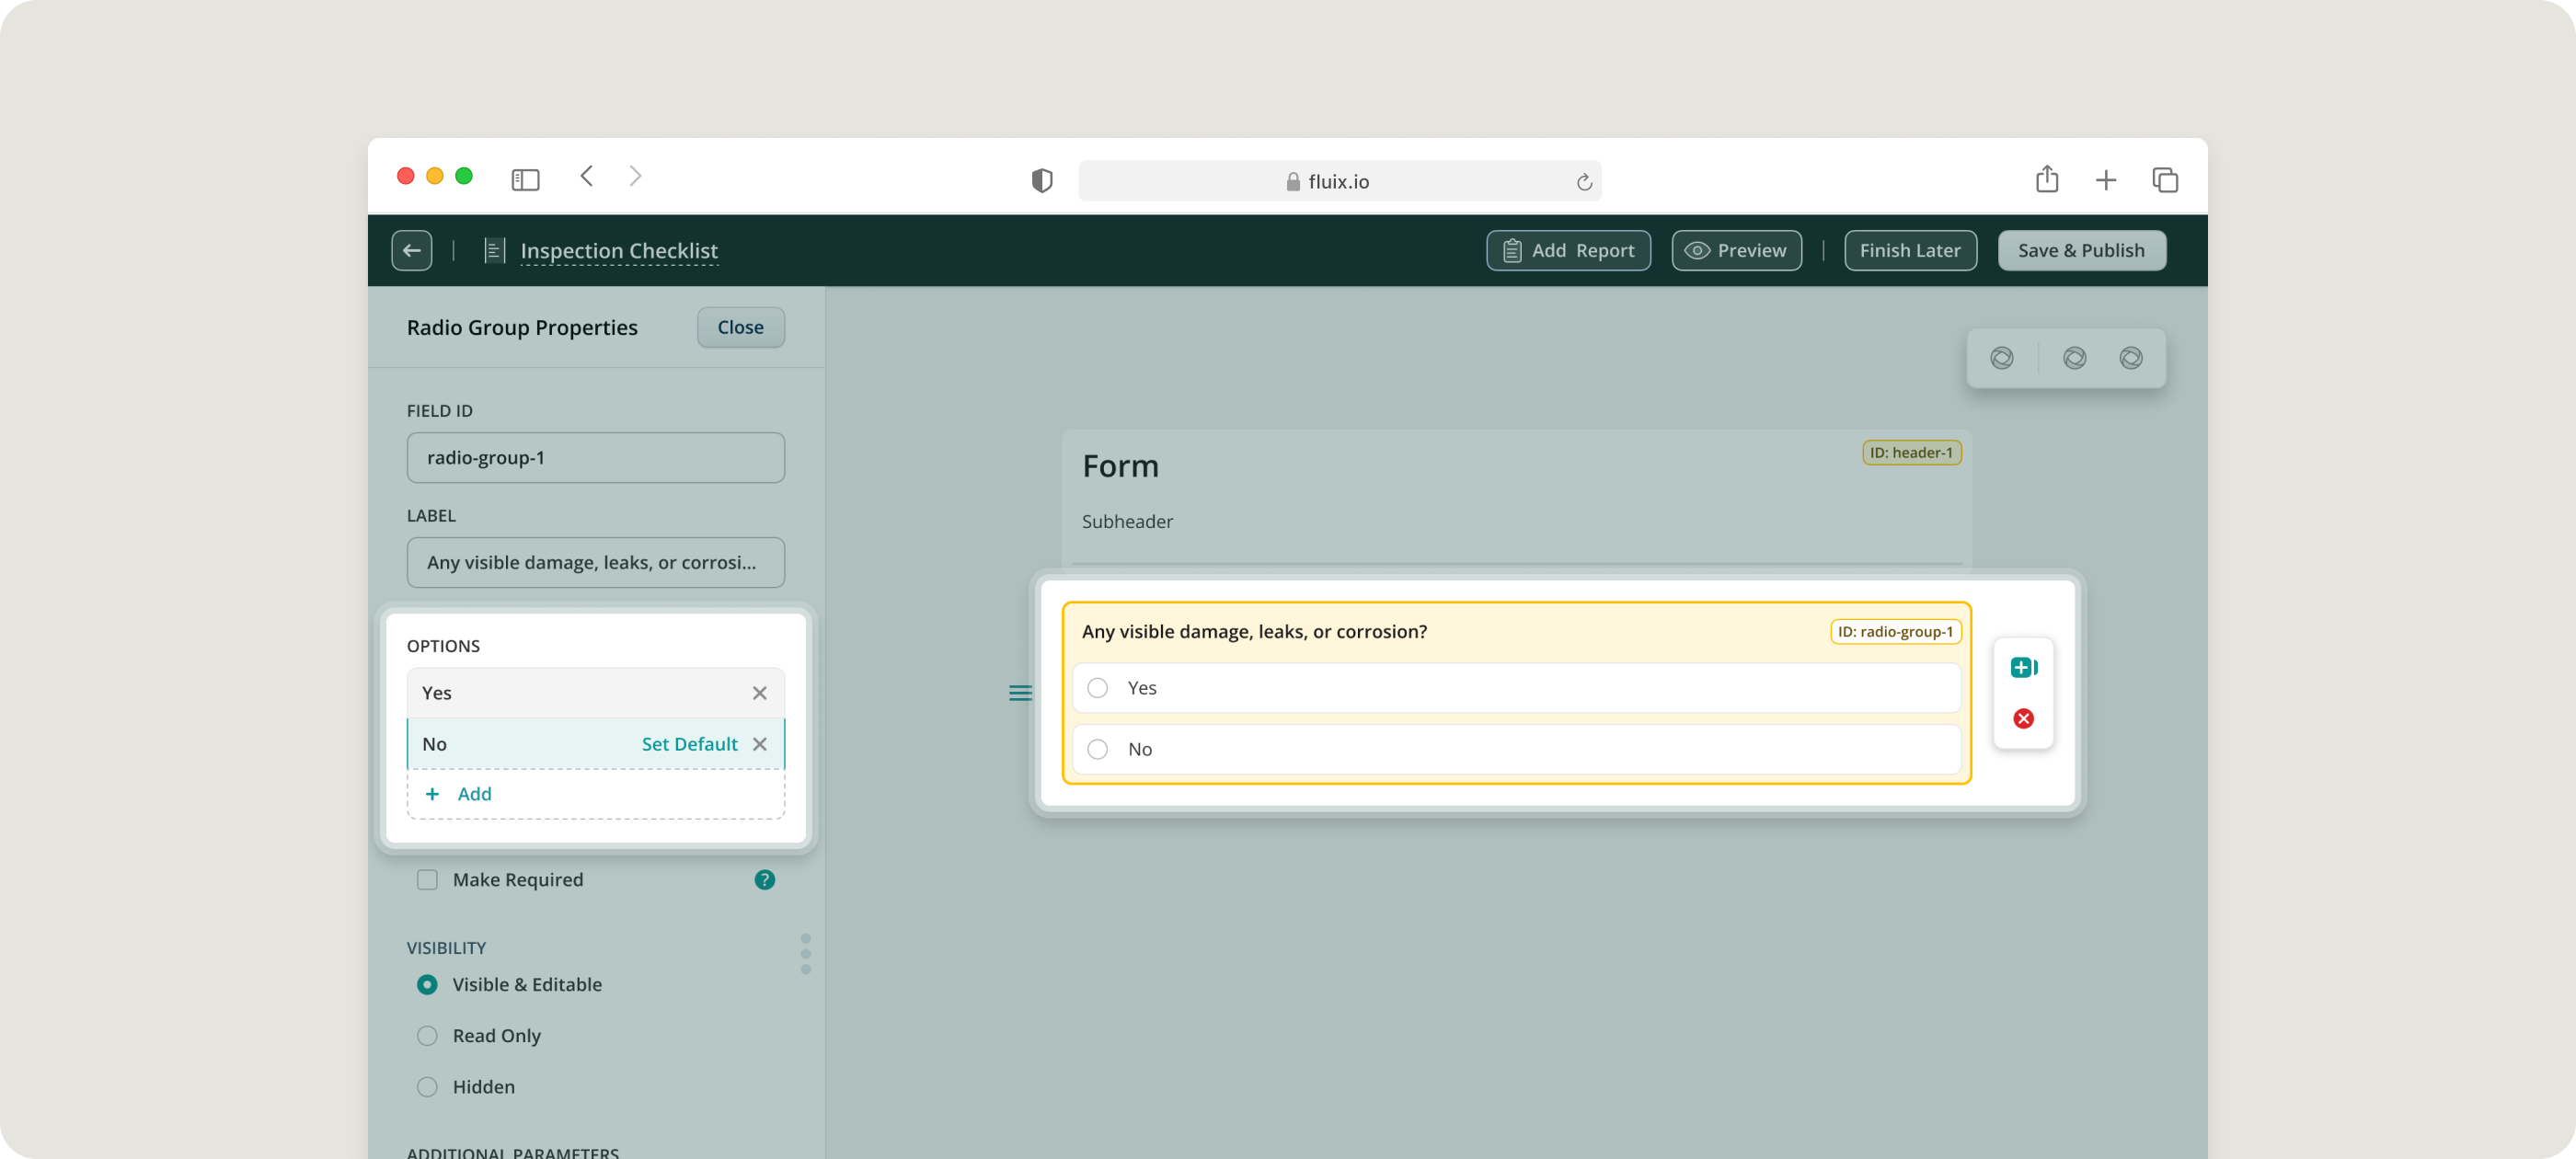
Task: Remove the Yes option with X
Action: (759, 693)
